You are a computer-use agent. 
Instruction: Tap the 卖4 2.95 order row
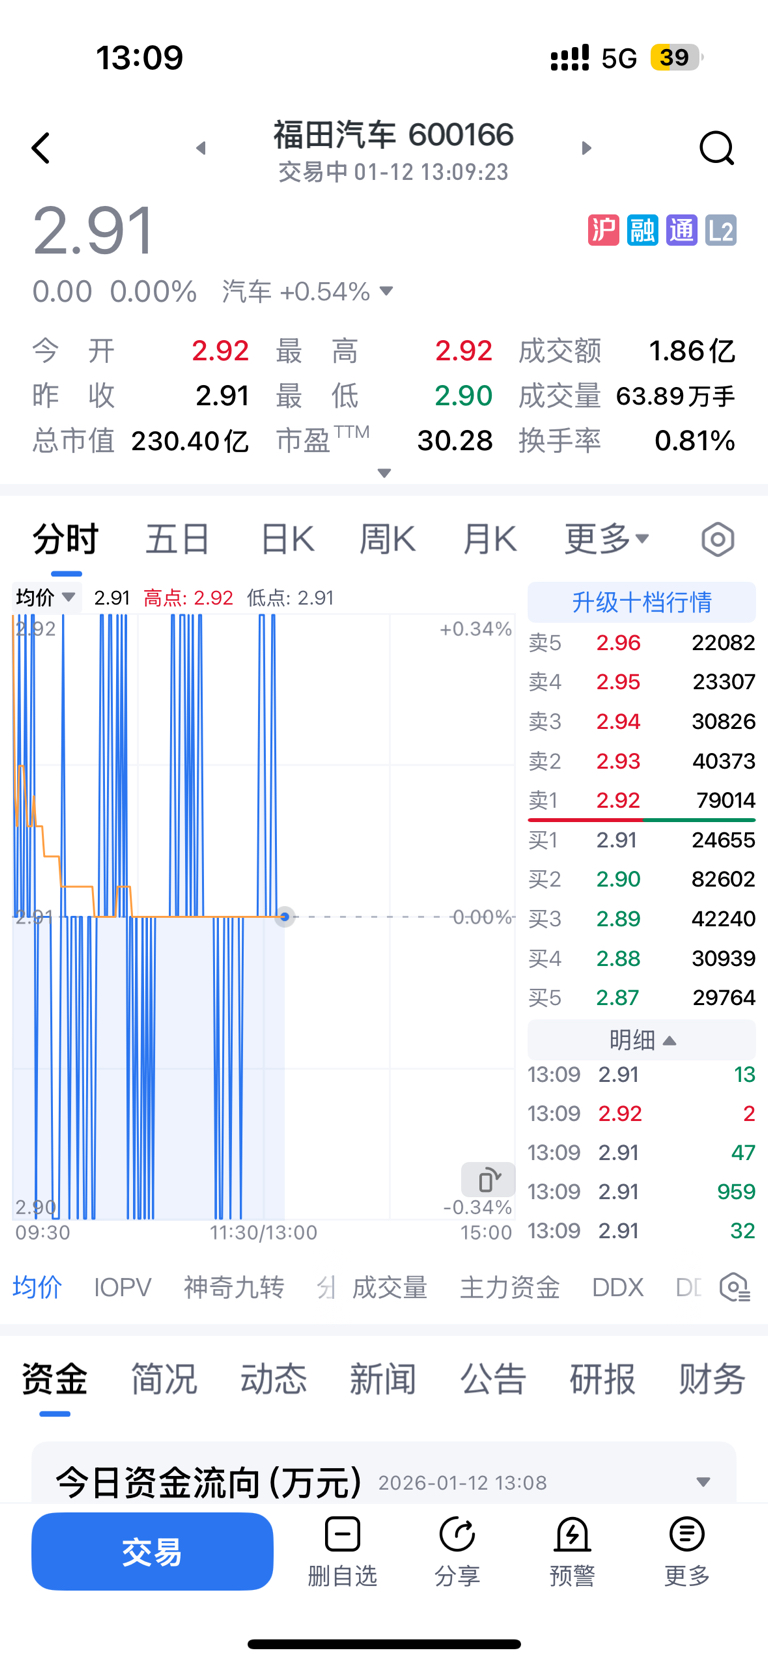pyautogui.click(x=642, y=682)
